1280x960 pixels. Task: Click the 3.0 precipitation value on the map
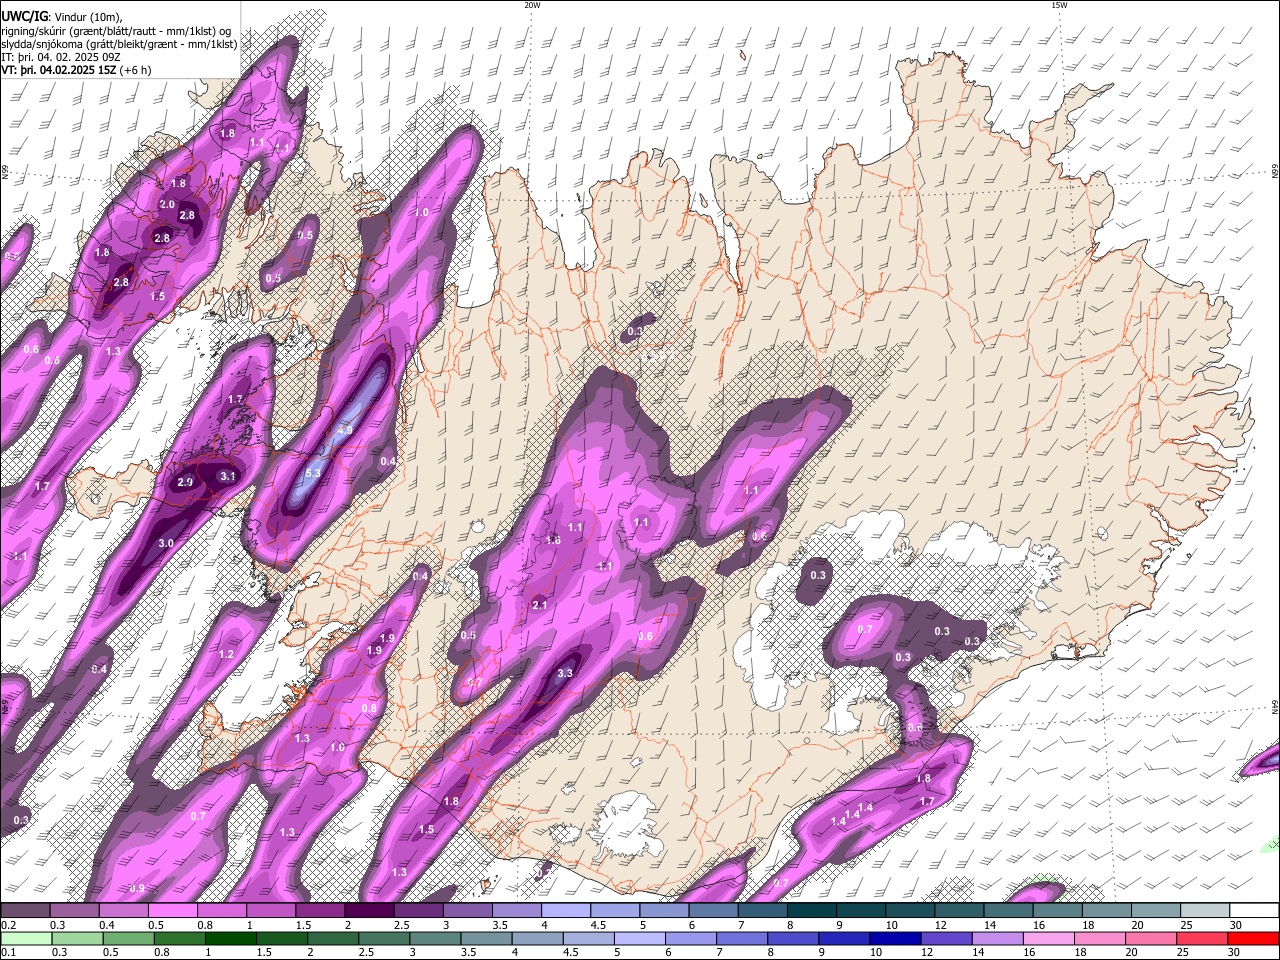click(166, 543)
